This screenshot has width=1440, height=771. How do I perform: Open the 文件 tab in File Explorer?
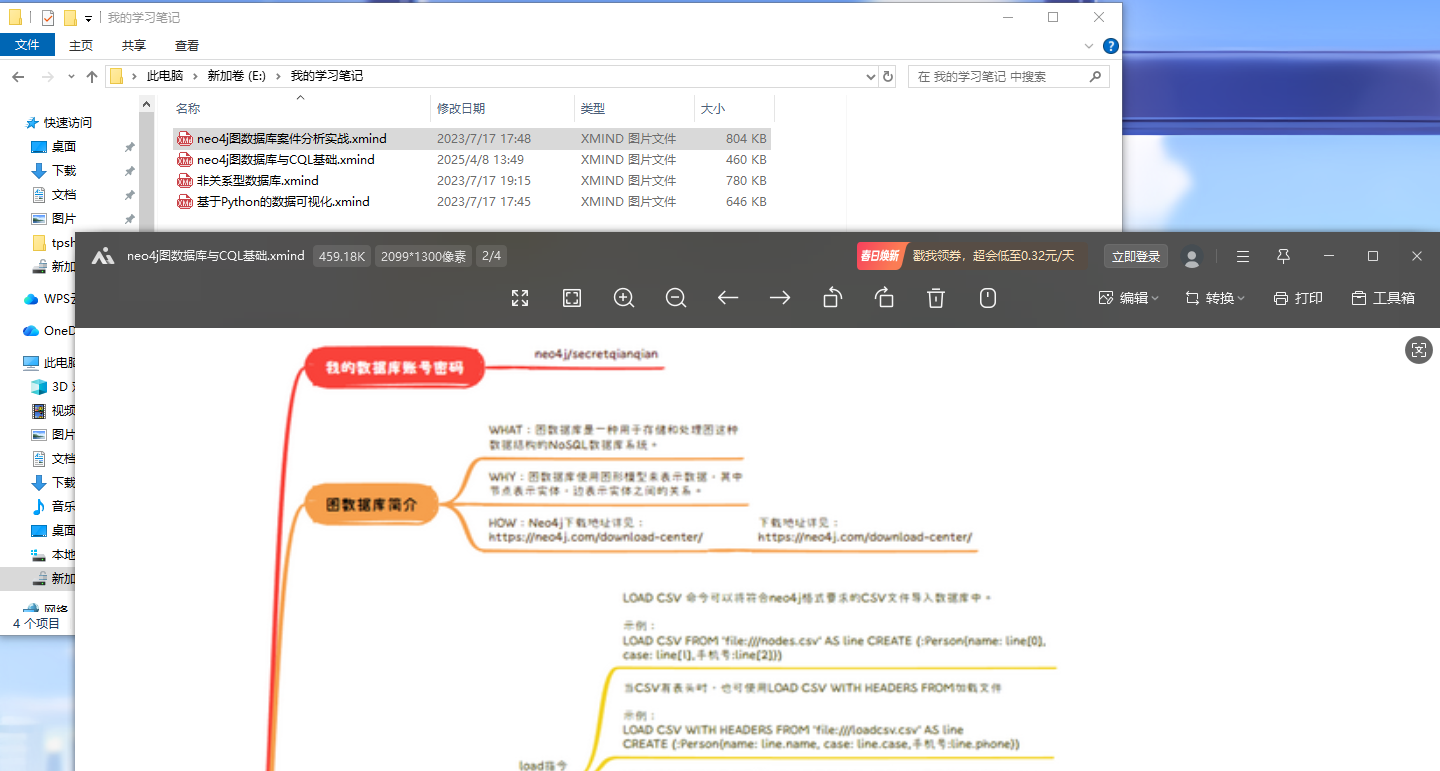pos(27,45)
